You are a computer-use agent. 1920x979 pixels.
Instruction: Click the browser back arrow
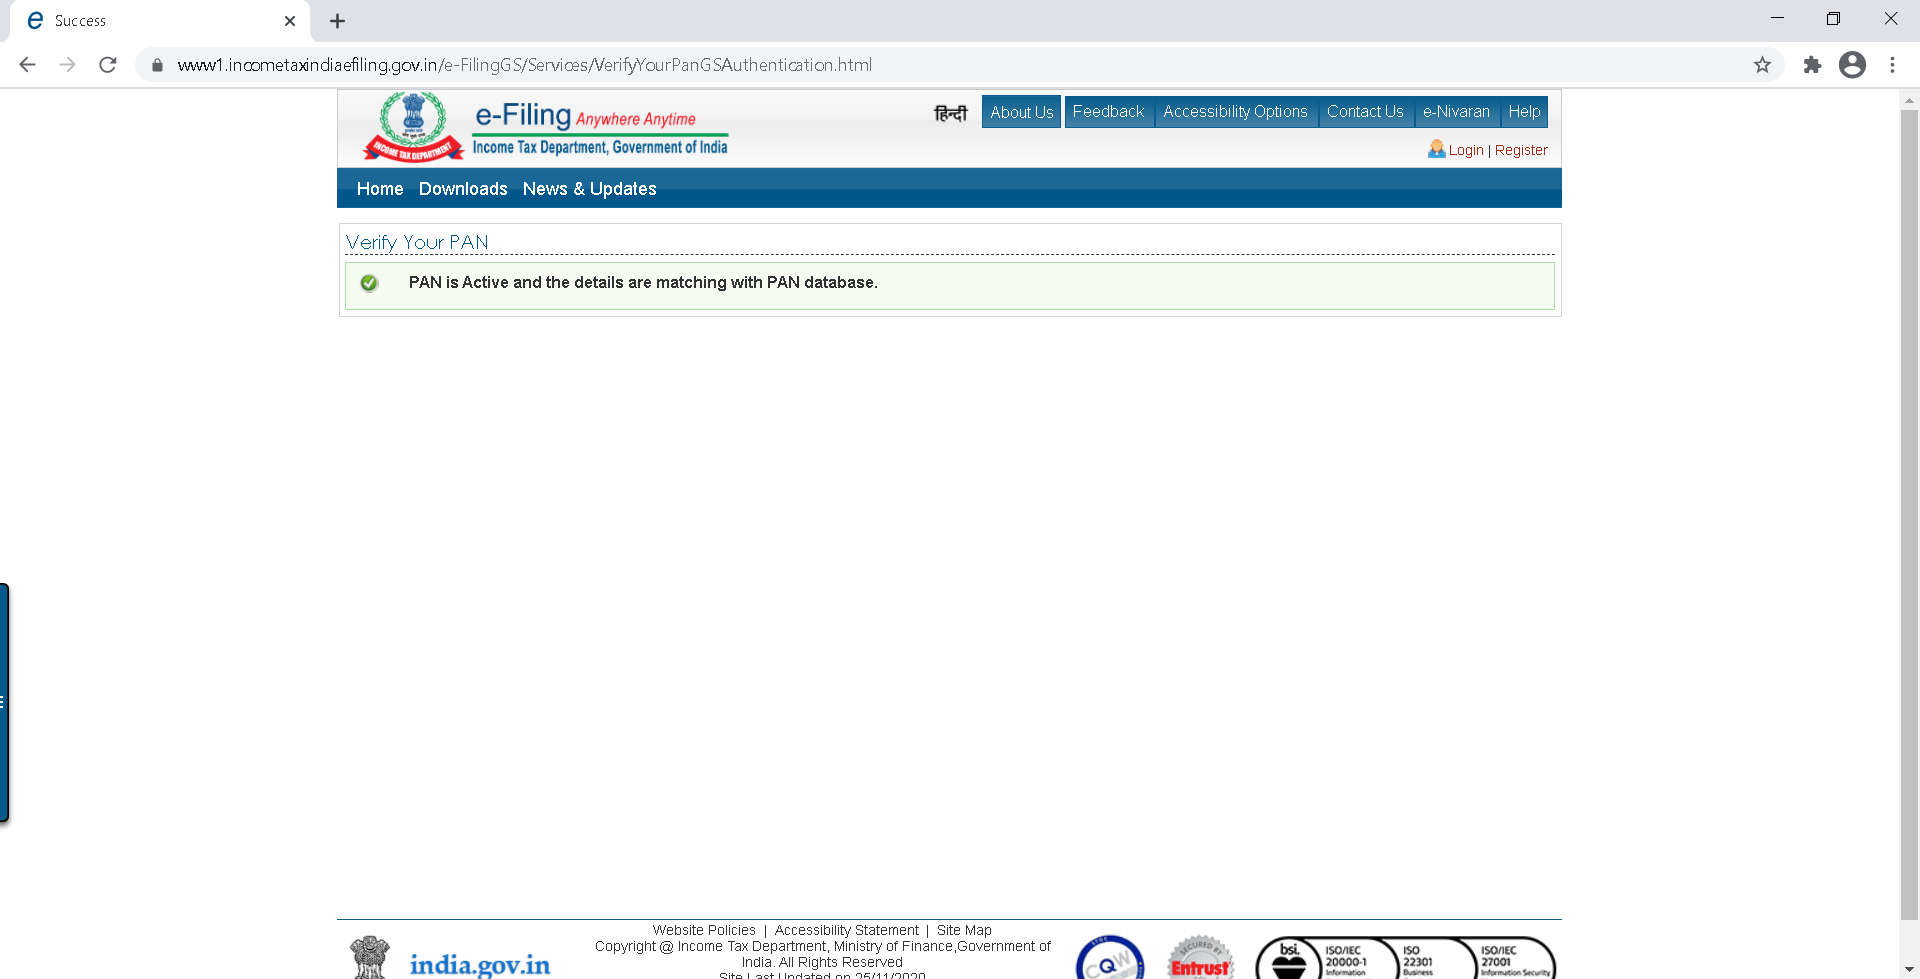[28, 65]
